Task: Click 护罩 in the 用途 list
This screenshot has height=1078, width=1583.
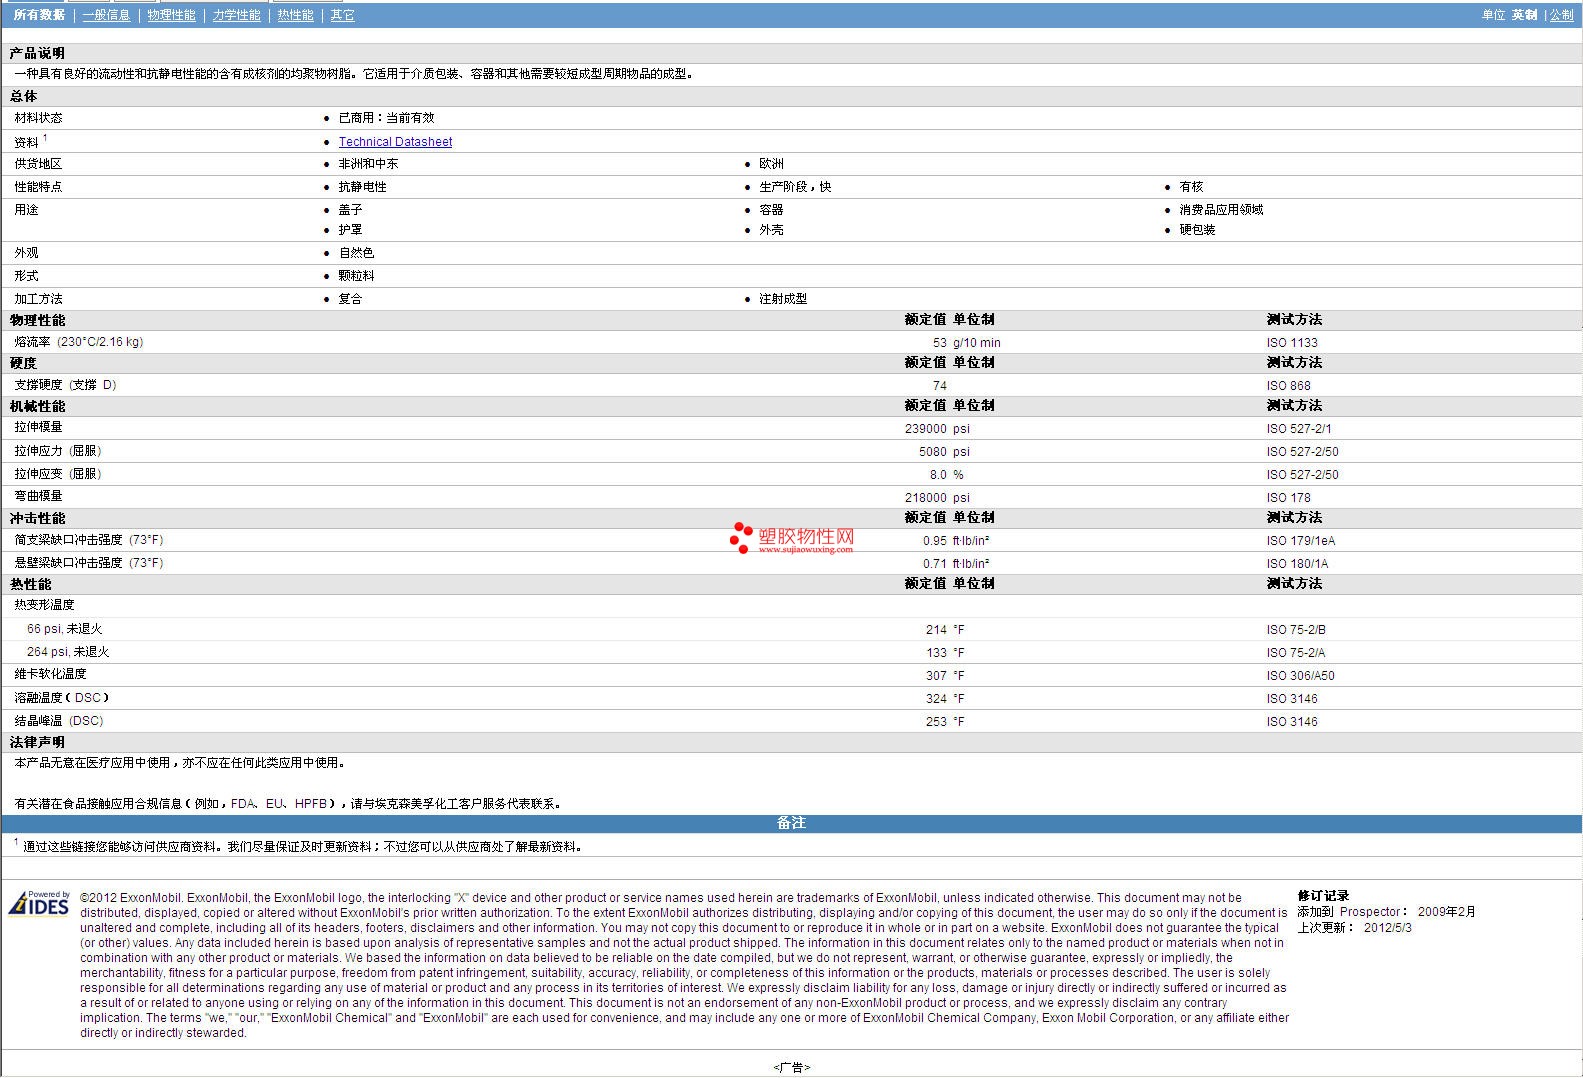Action: pos(350,230)
